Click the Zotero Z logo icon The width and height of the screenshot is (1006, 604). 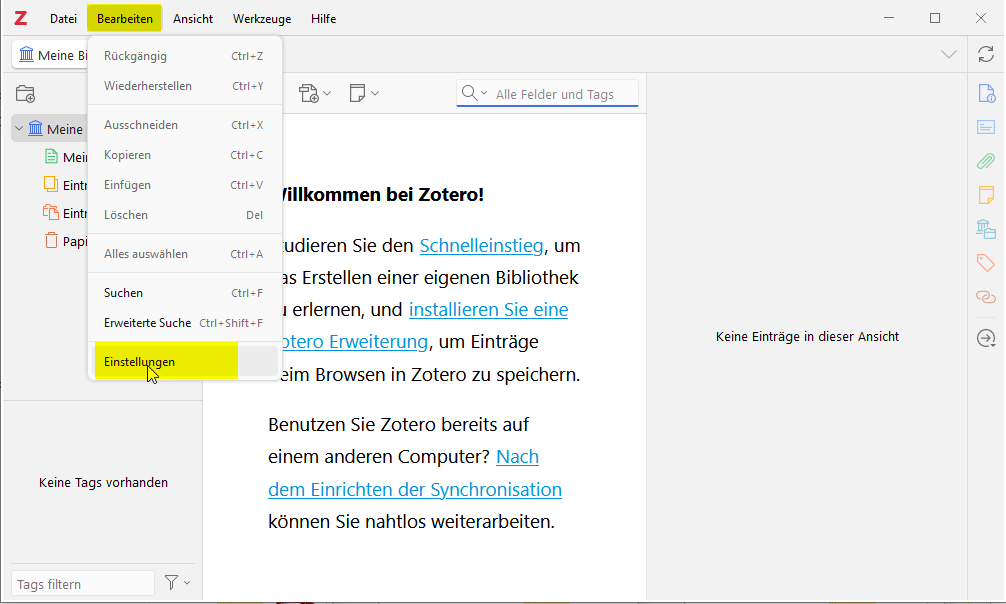pos(21,19)
